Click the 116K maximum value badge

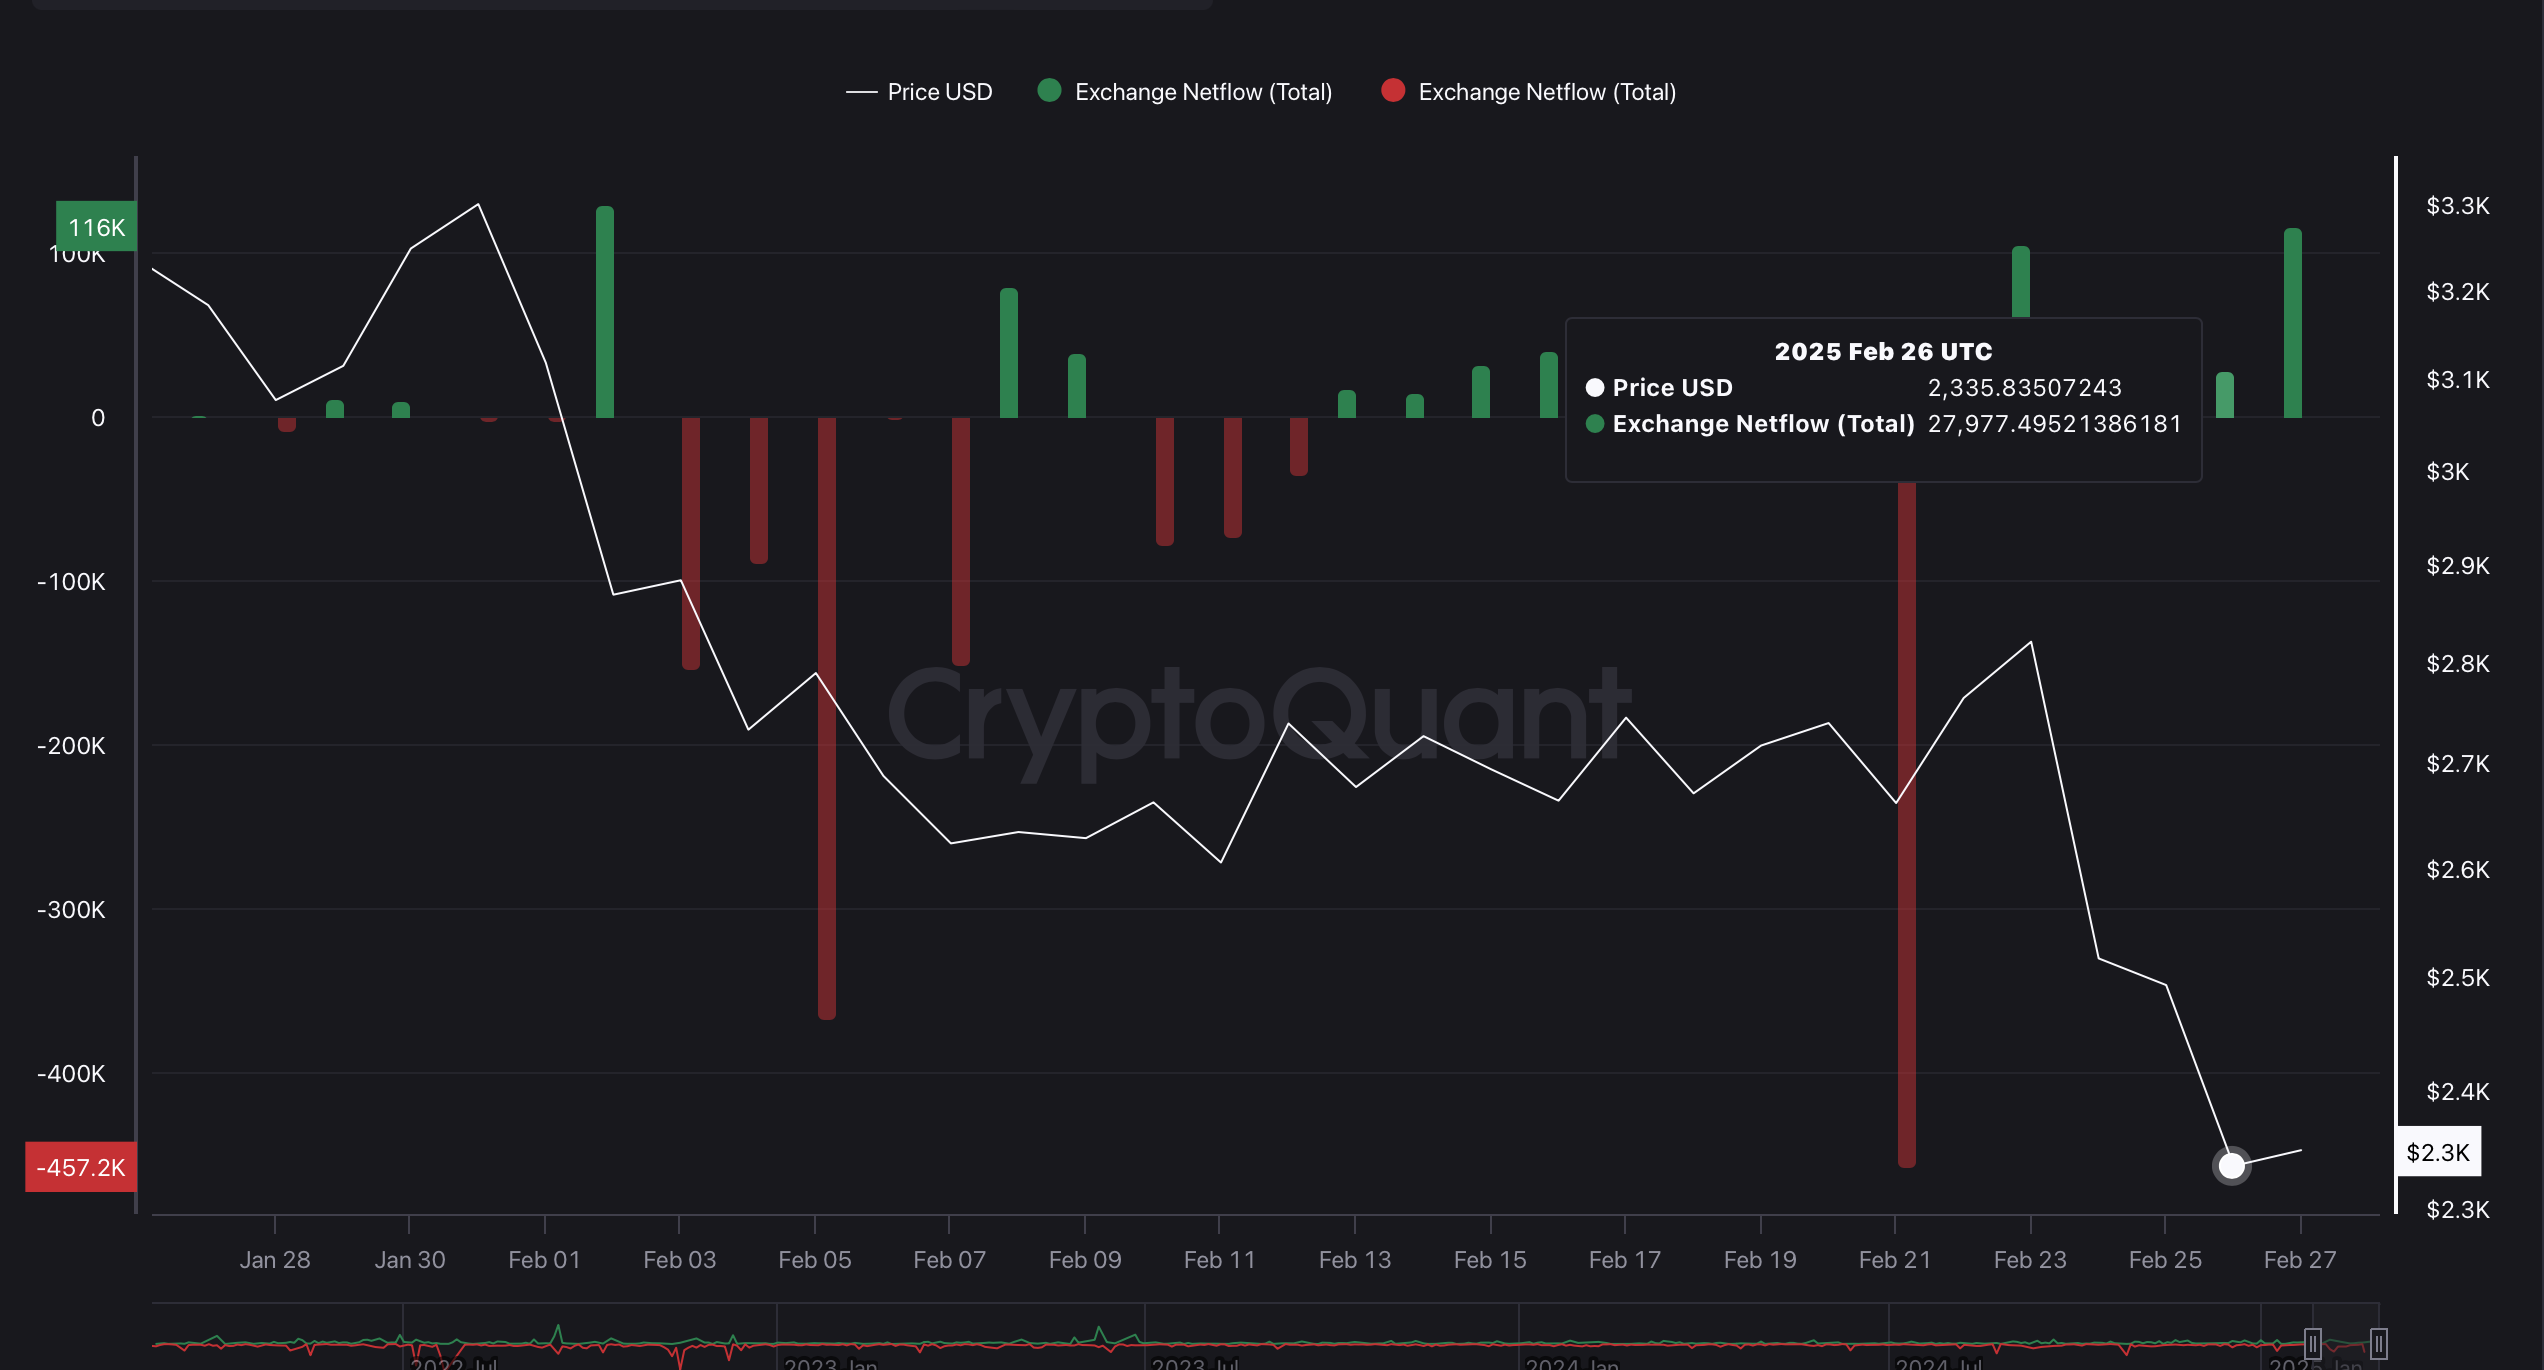point(95,227)
